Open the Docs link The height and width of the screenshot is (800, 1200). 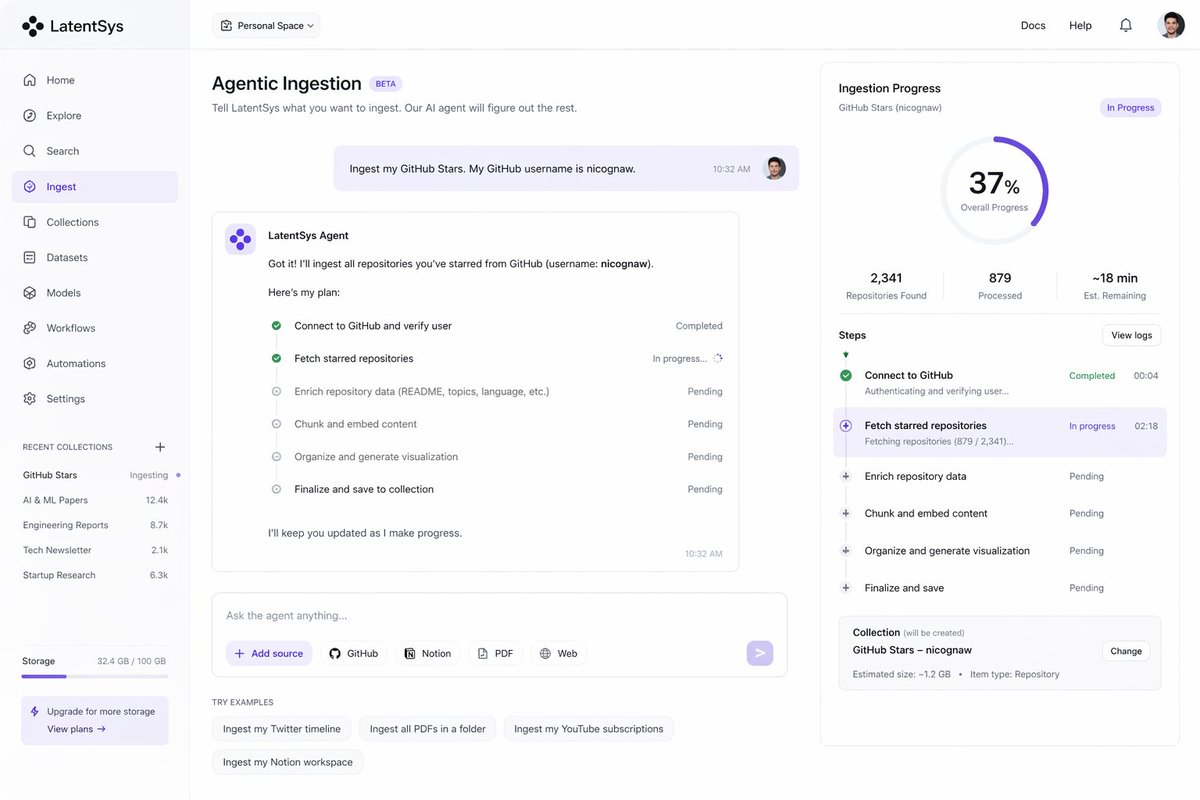[x=1033, y=25]
